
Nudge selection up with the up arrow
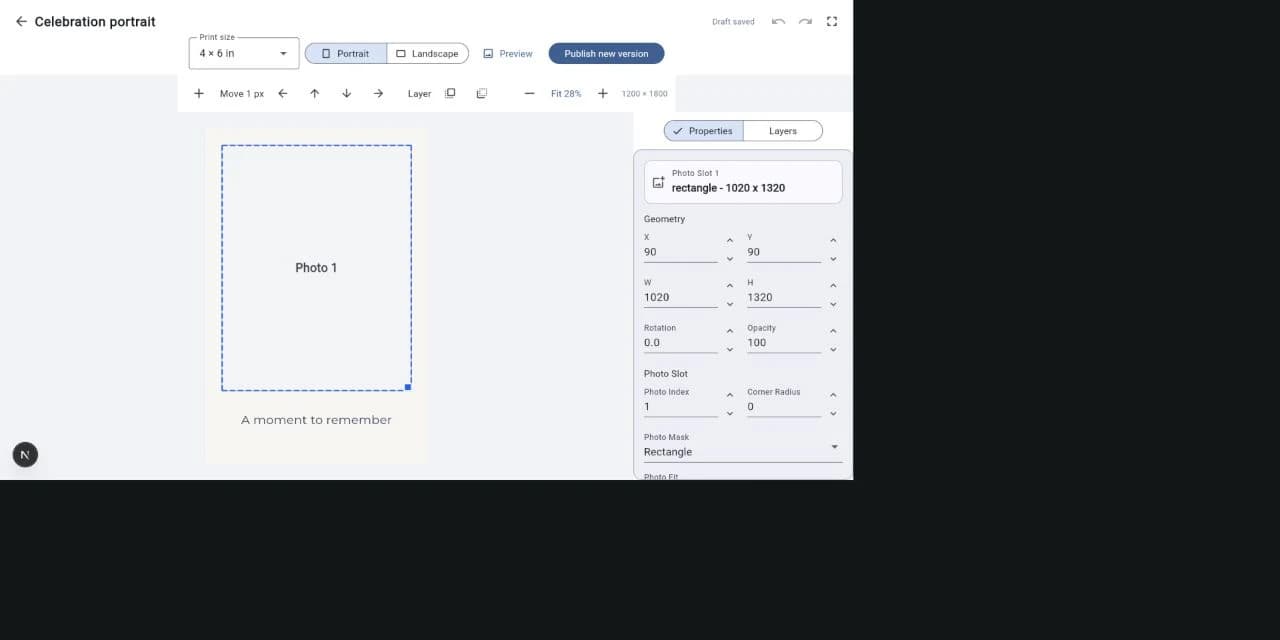pyautogui.click(x=315, y=93)
